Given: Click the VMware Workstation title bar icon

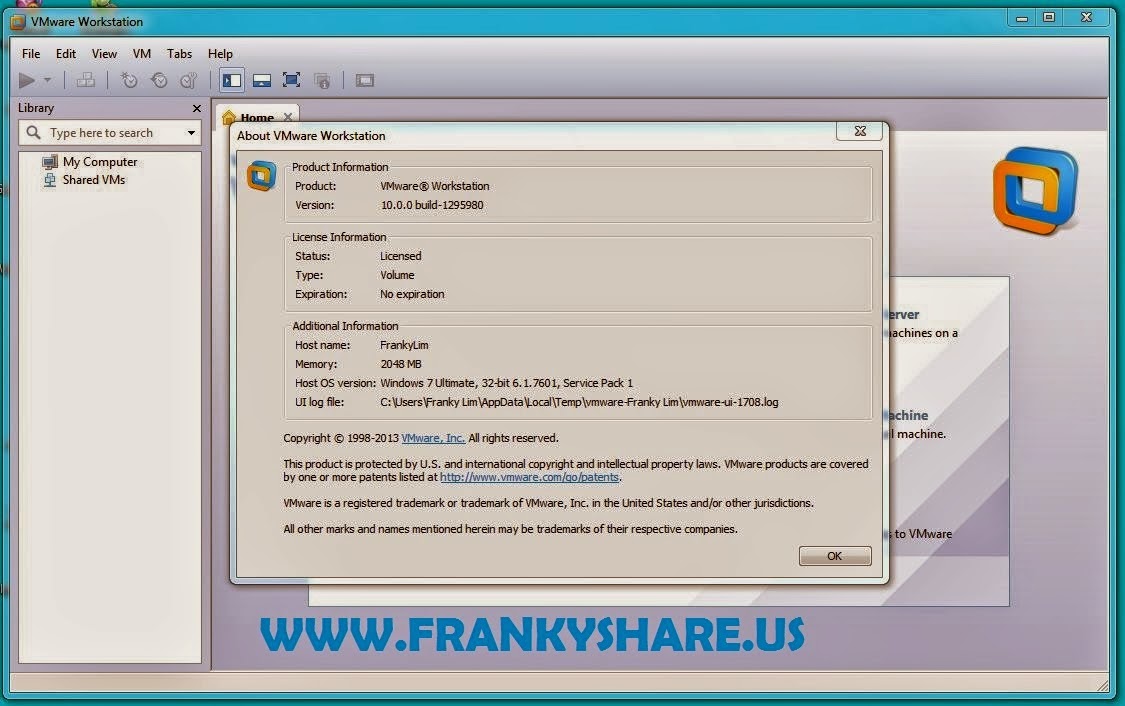Looking at the screenshot, I should (x=18, y=22).
